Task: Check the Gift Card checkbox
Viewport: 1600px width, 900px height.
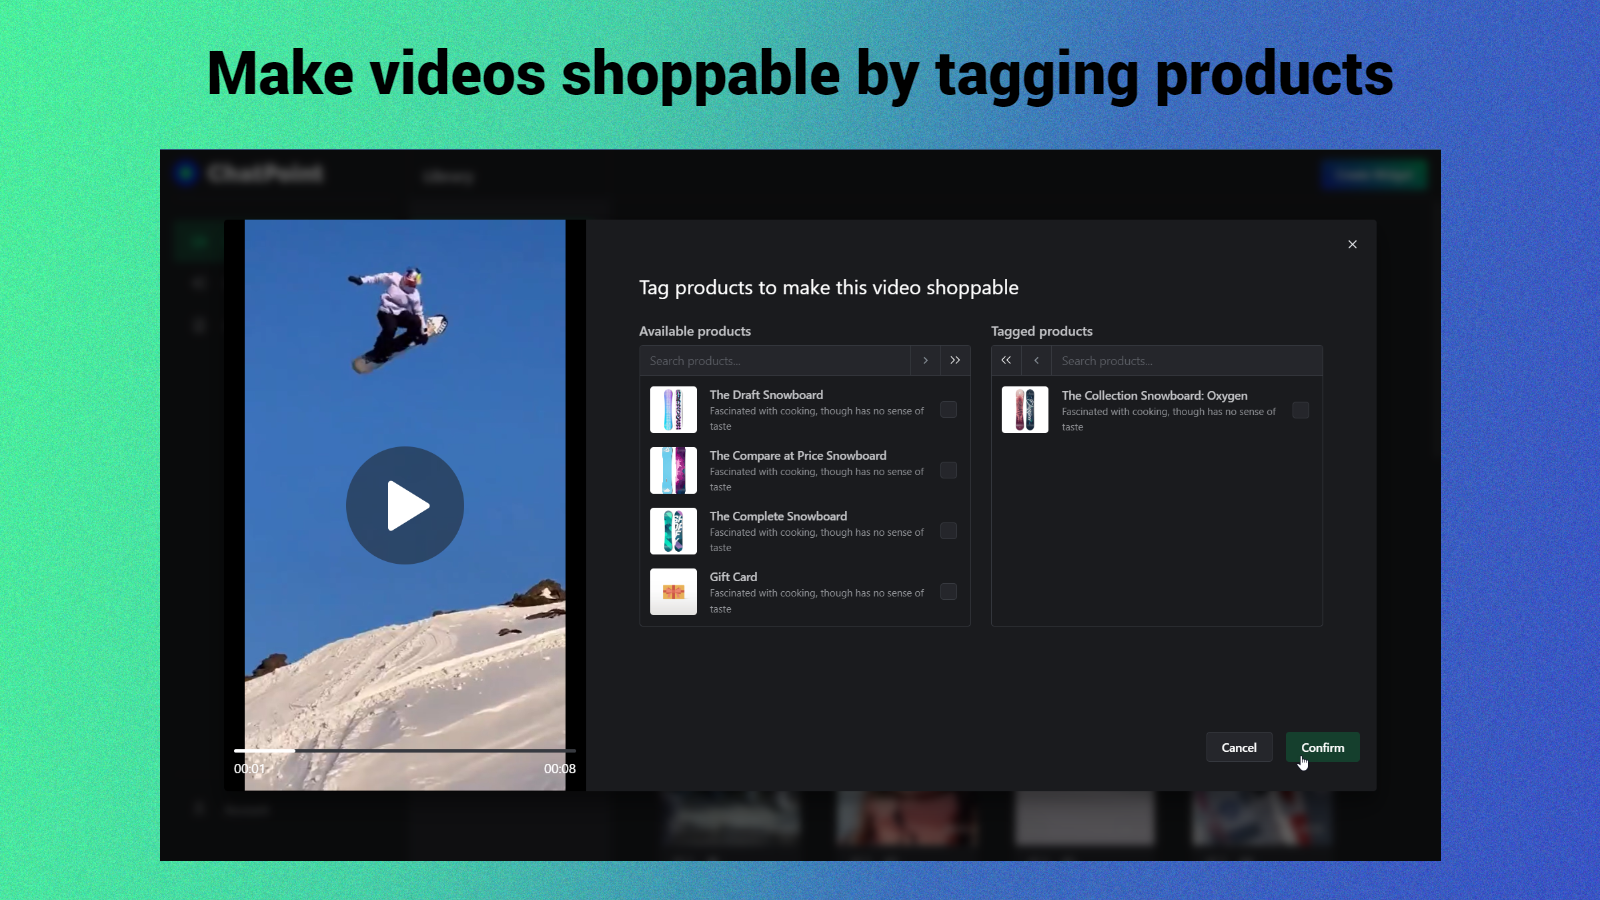Action: click(948, 591)
